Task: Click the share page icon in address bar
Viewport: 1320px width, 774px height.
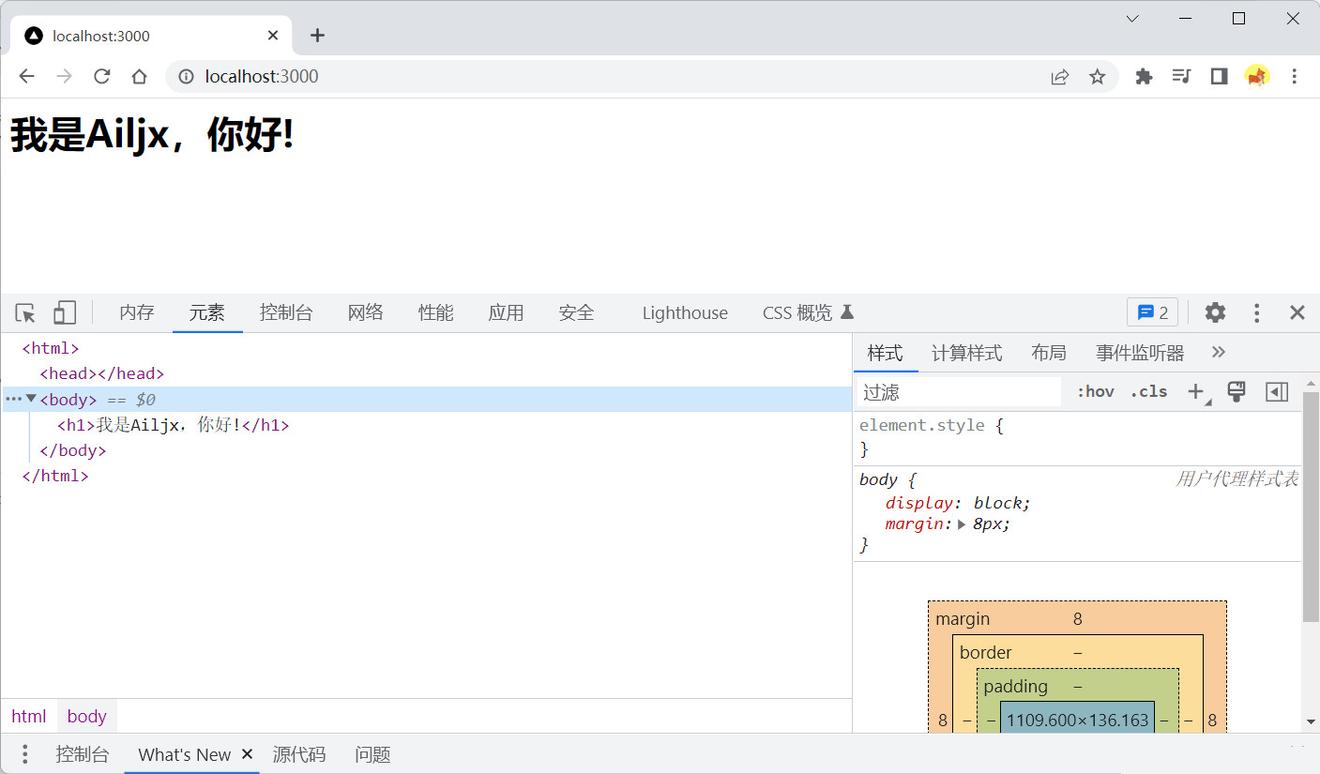Action: (x=1060, y=77)
